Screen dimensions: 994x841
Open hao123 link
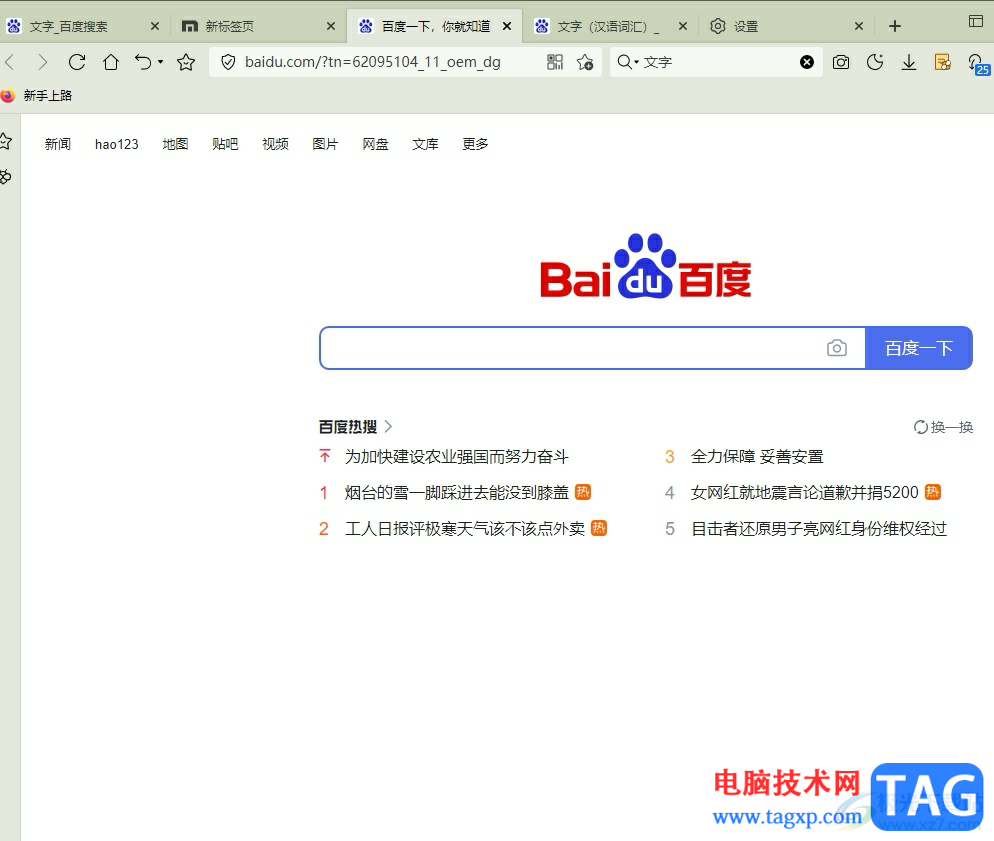click(x=117, y=144)
